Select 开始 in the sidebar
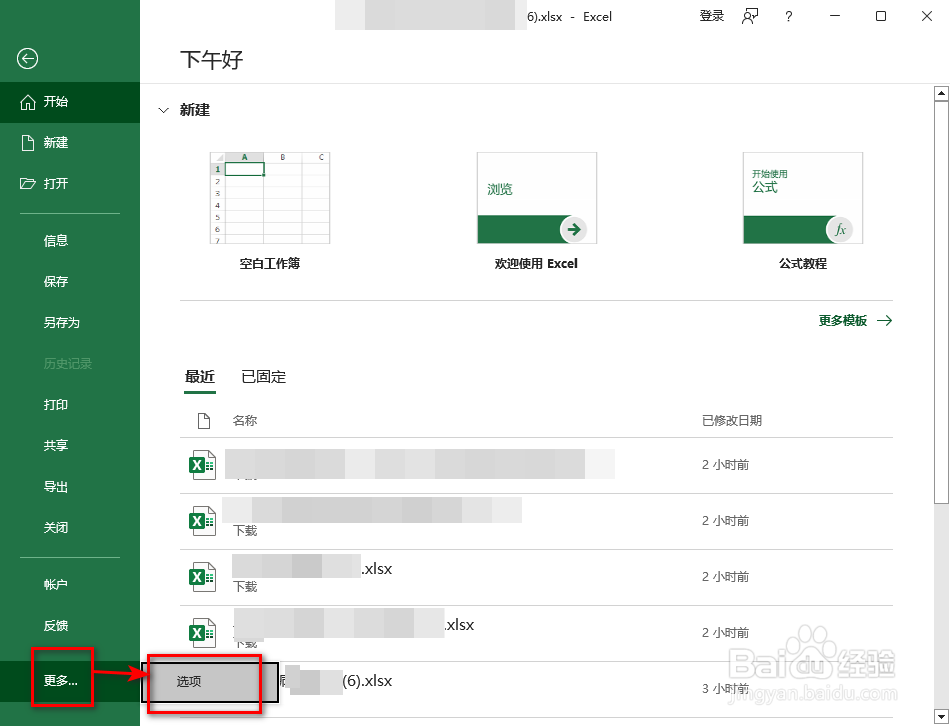 point(70,102)
